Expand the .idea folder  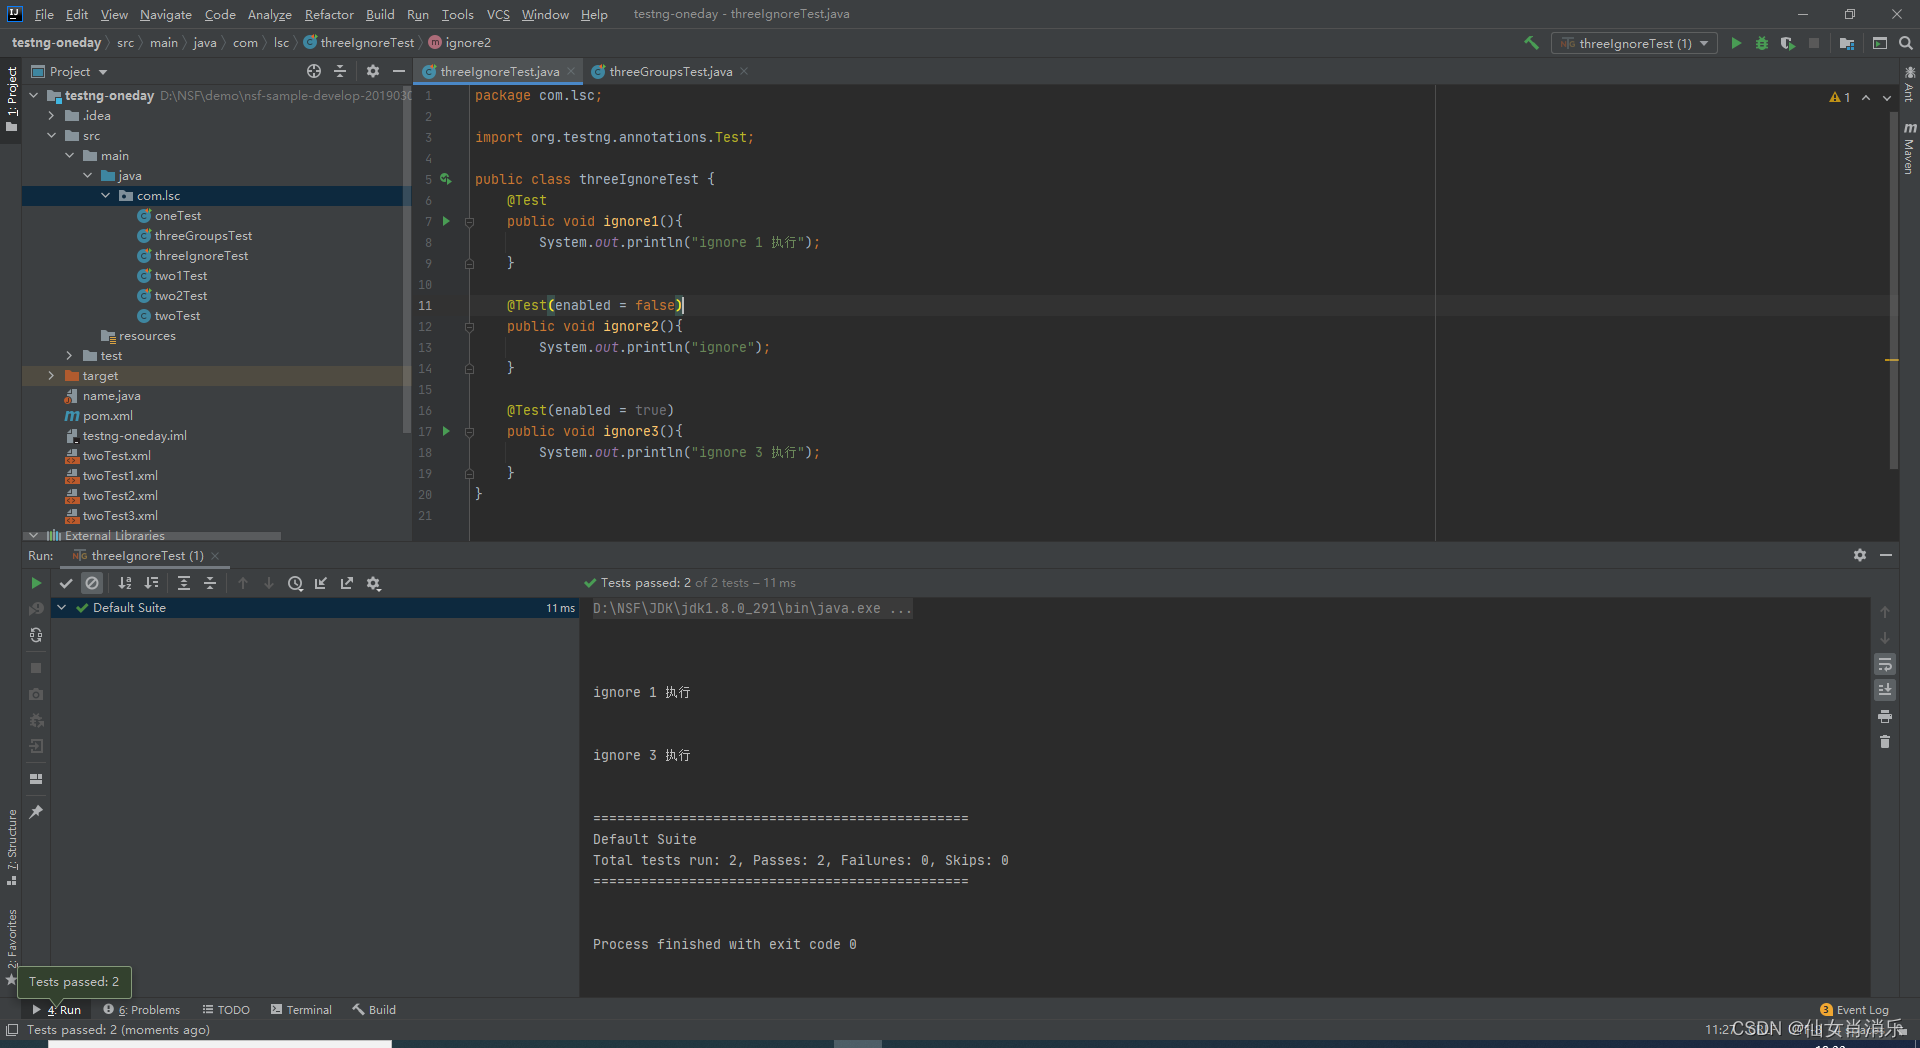tap(51, 115)
